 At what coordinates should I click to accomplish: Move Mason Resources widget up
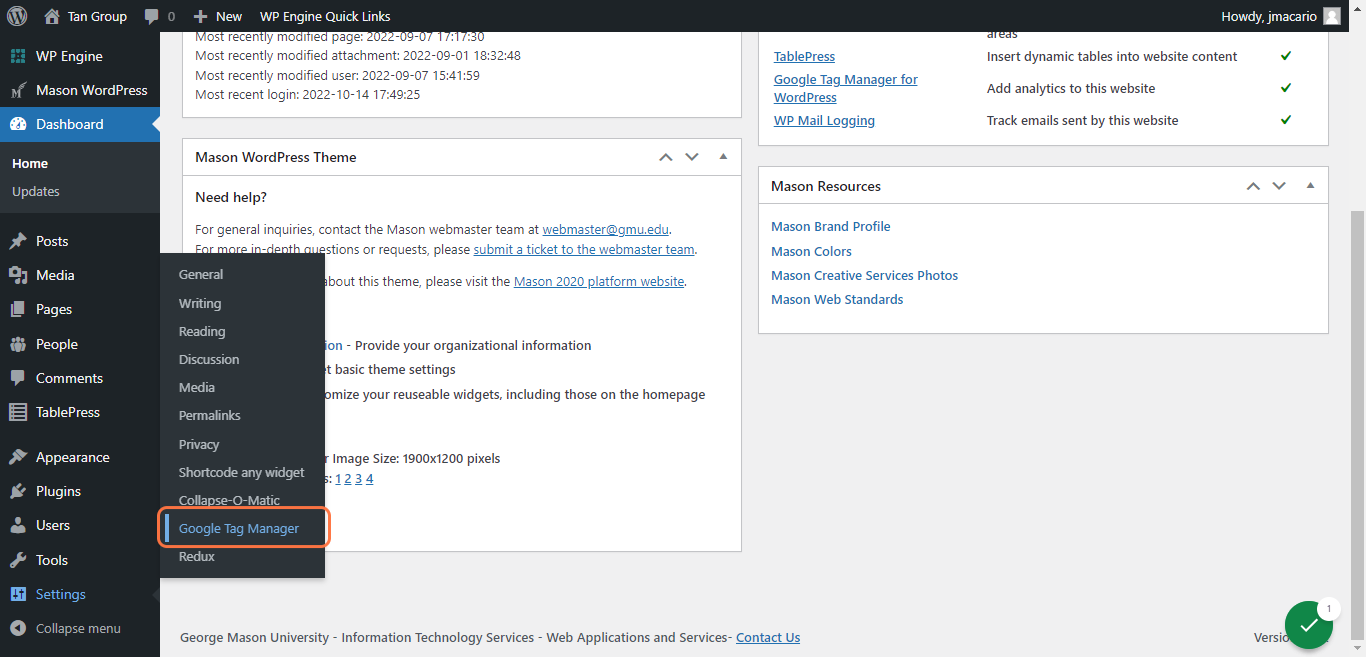(1253, 186)
